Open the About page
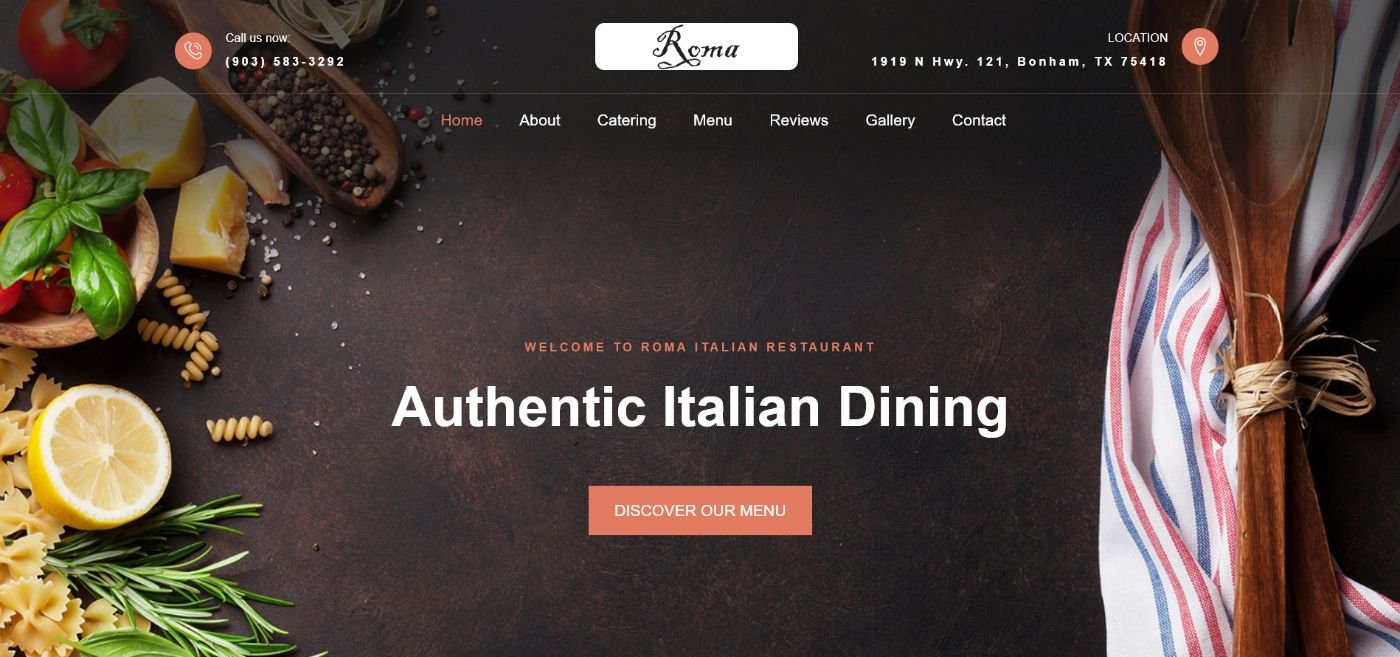The image size is (1400, 657). pyautogui.click(x=540, y=120)
